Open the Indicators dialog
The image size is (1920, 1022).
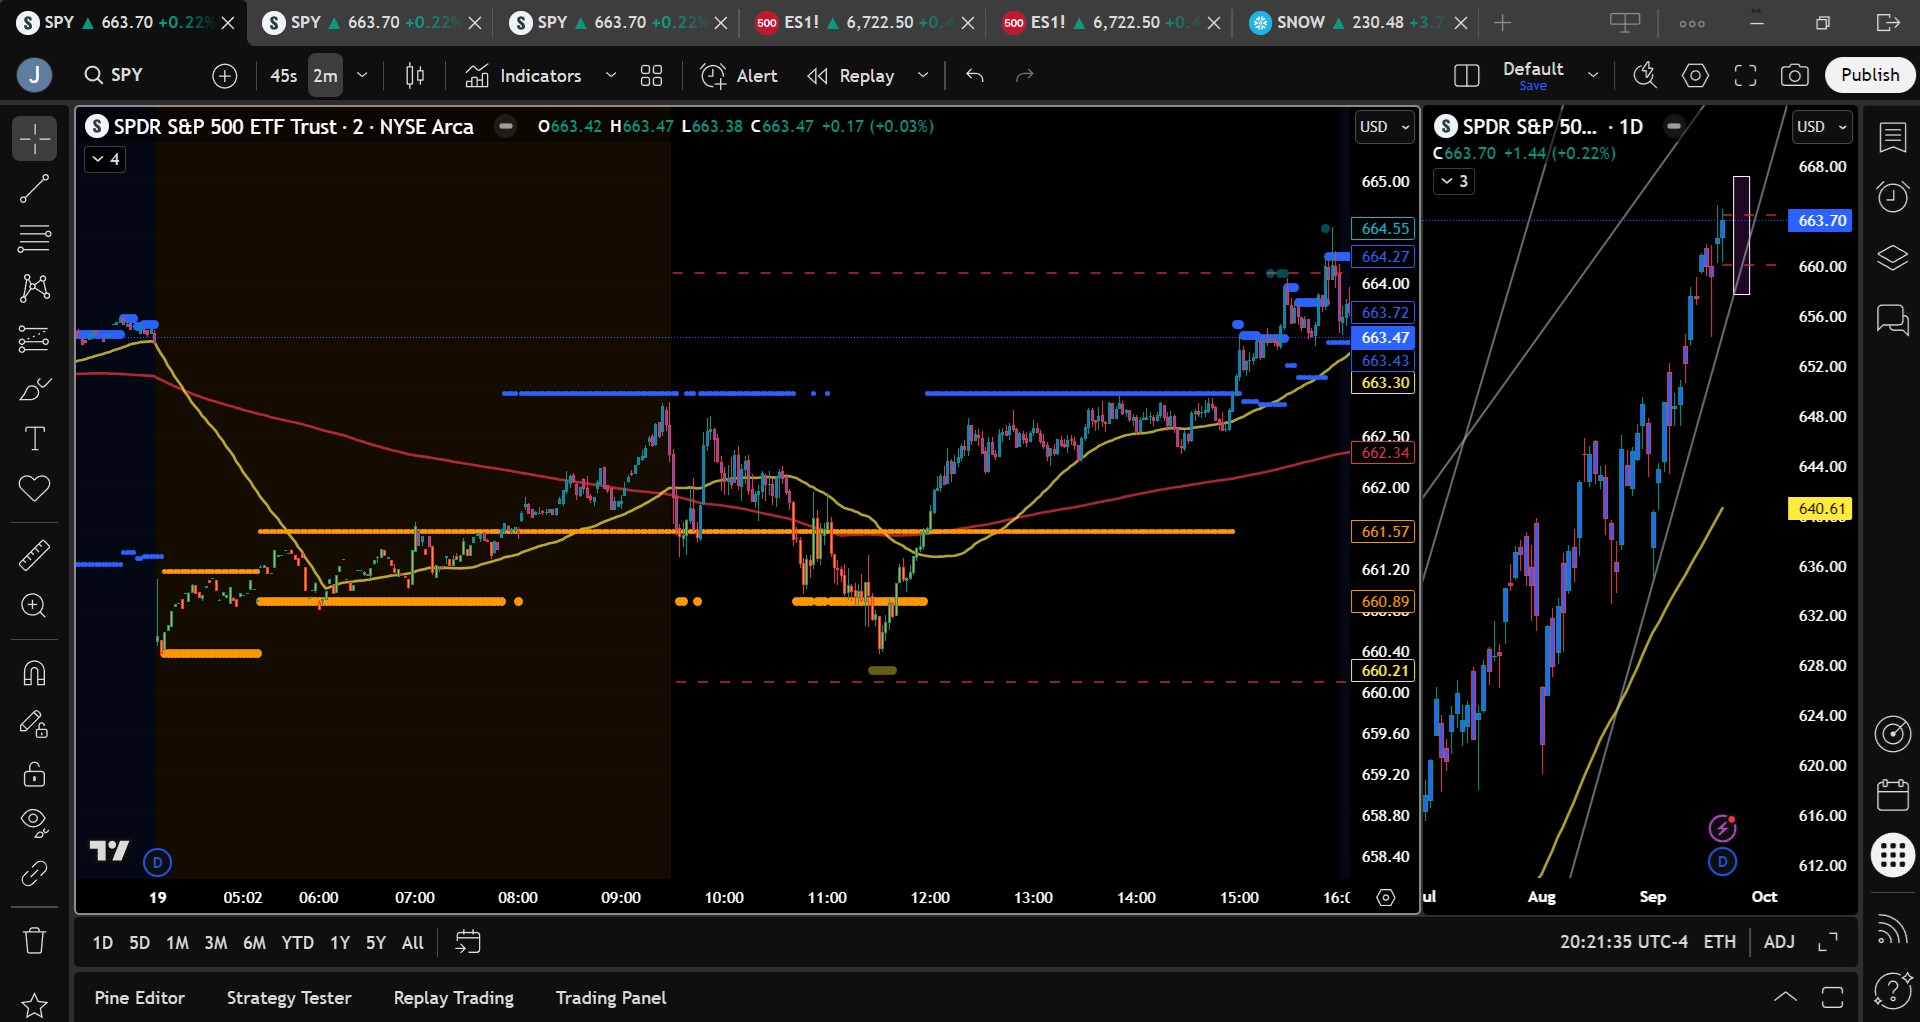[x=523, y=76]
